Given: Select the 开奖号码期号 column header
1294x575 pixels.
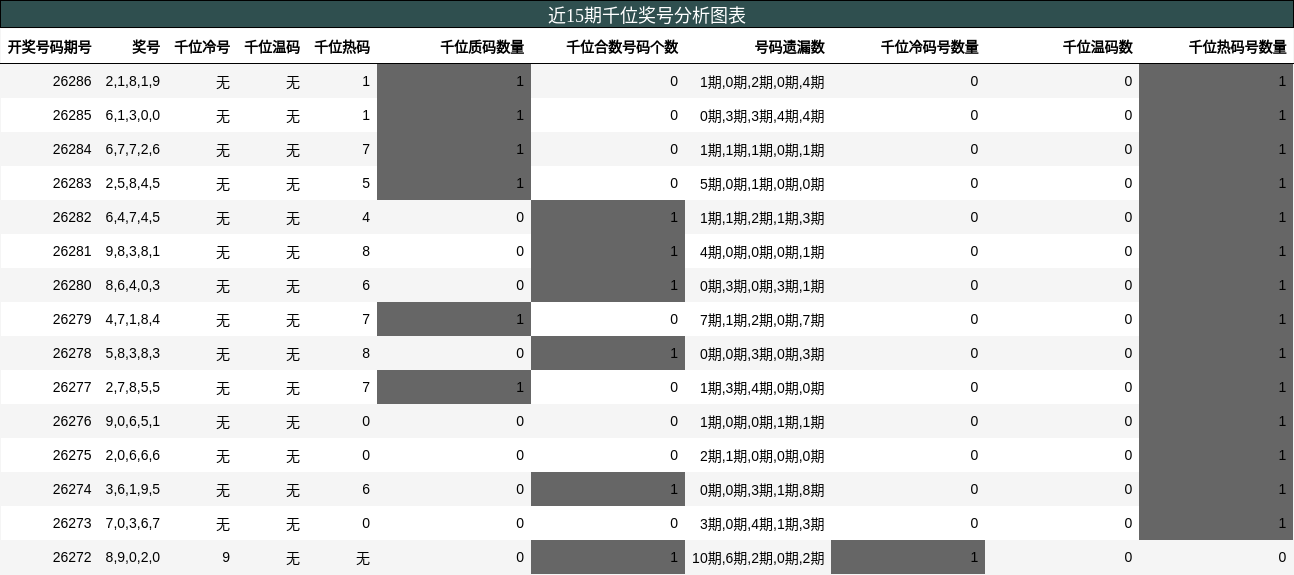Looking at the screenshot, I should pyautogui.click(x=50, y=47).
